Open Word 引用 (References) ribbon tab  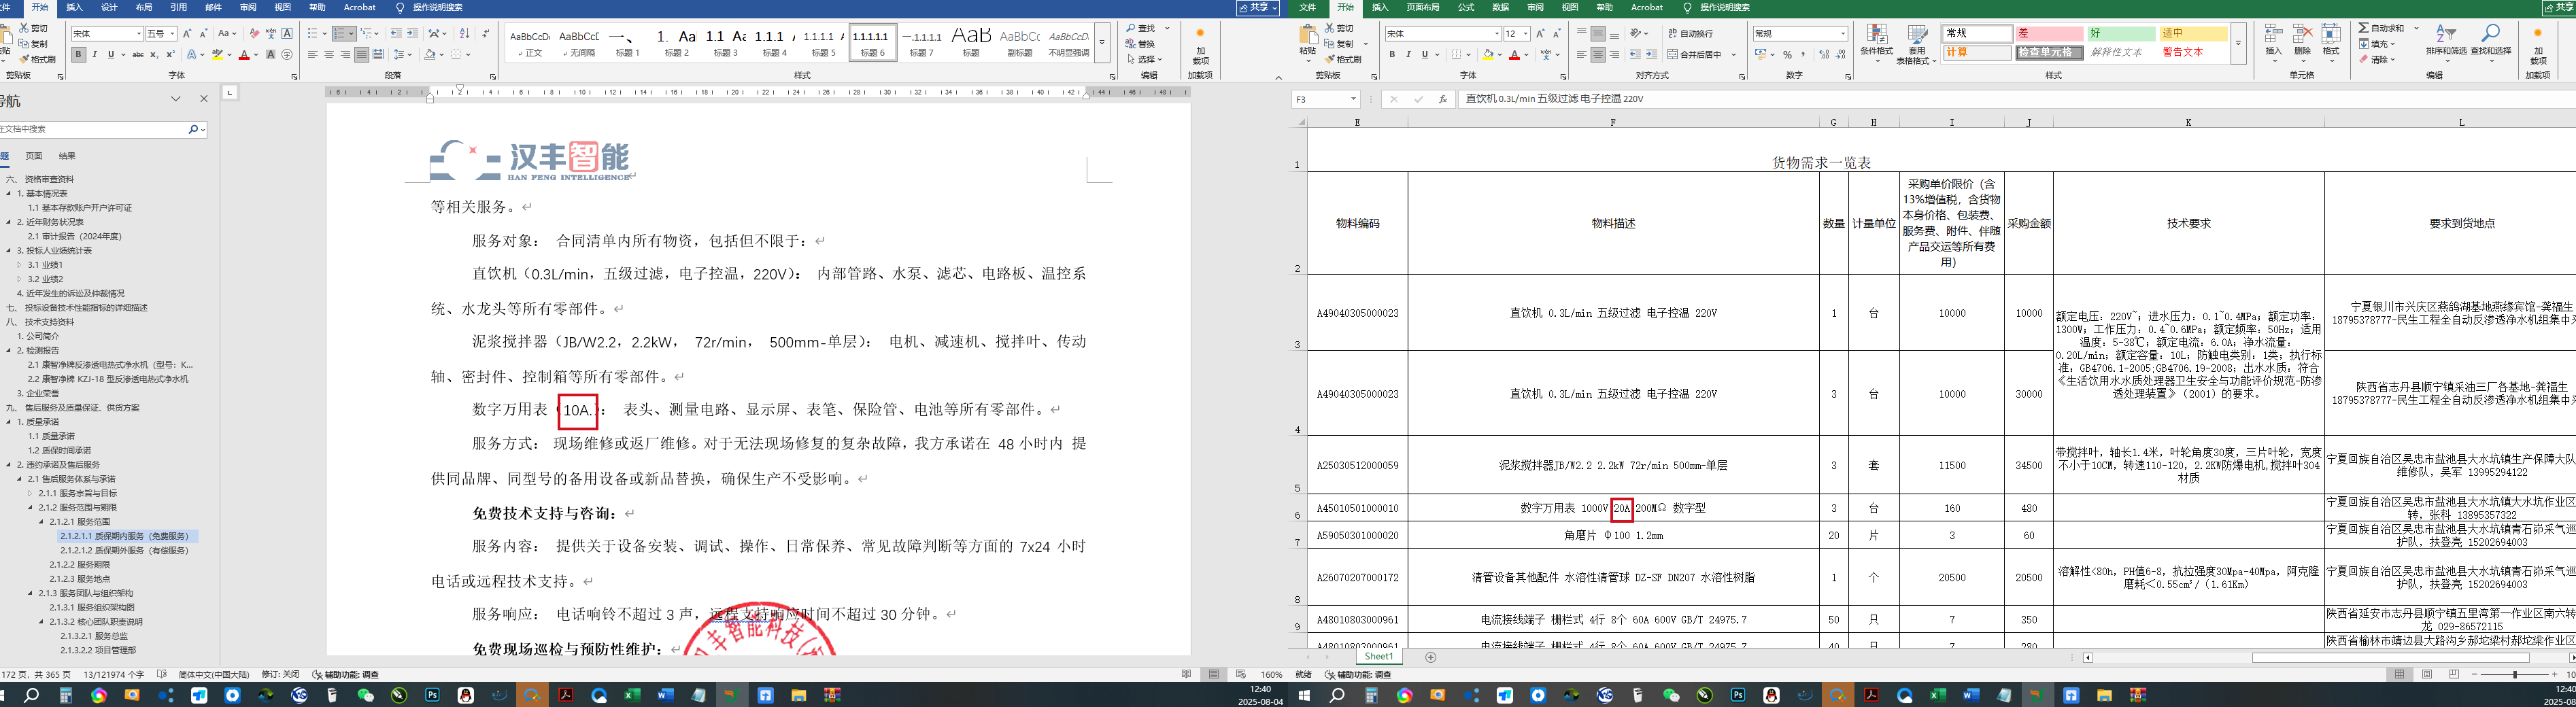point(178,7)
